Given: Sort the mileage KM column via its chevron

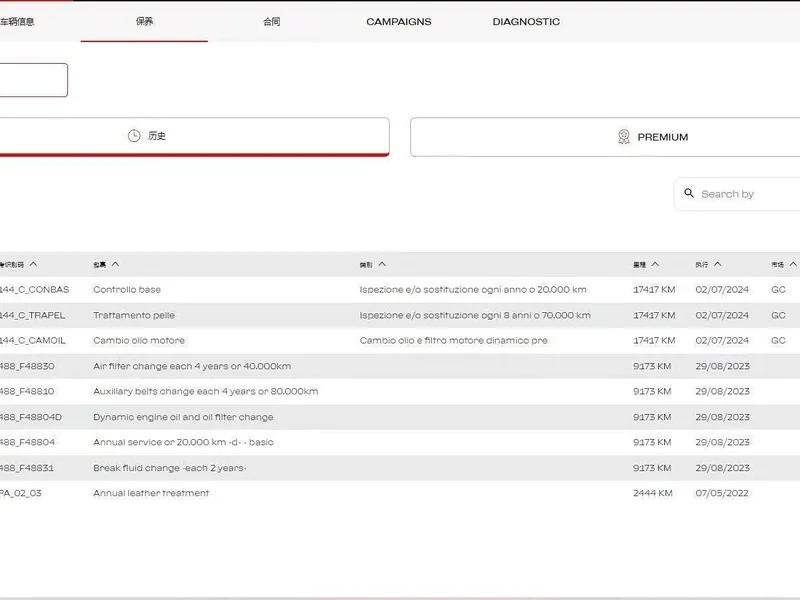Looking at the screenshot, I should pyautogui.click(x=656, y=264).
